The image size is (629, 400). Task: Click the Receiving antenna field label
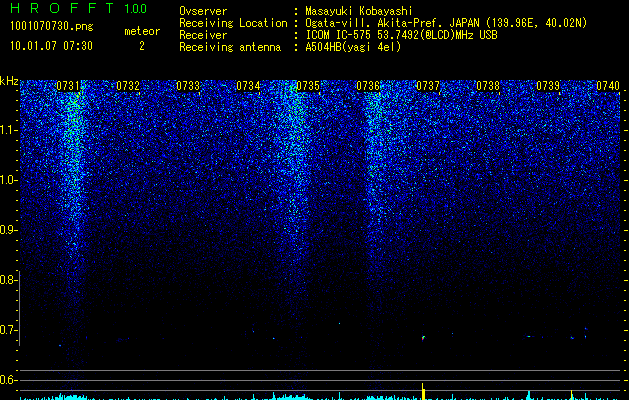(230, 47)
